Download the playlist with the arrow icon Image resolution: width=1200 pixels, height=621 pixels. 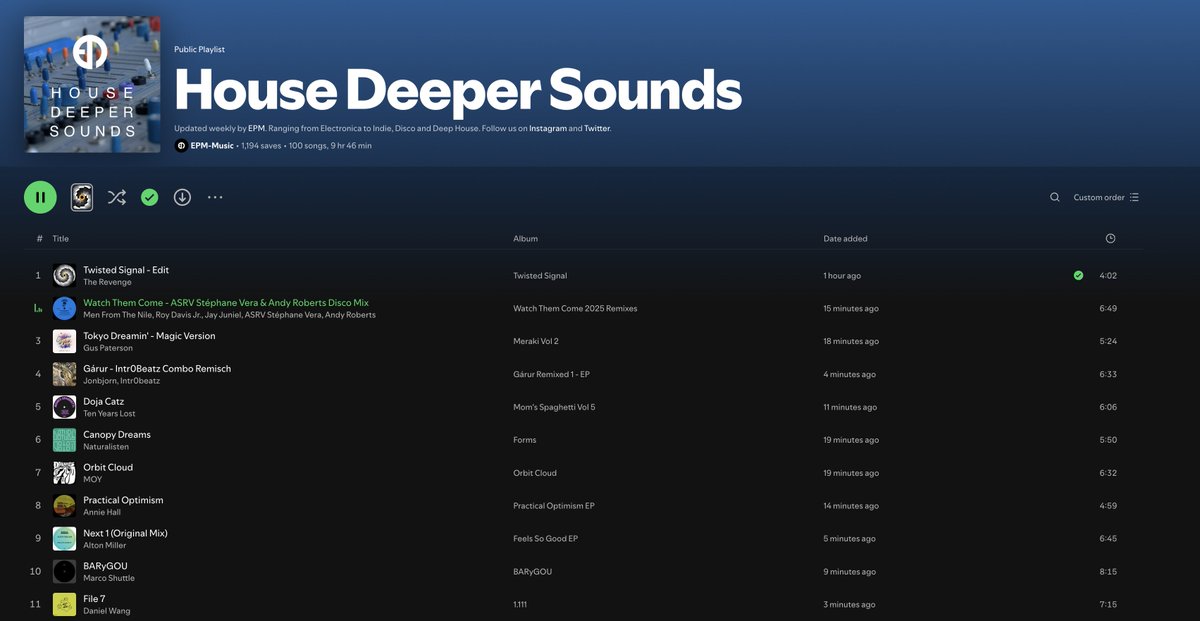pos(182,197)
